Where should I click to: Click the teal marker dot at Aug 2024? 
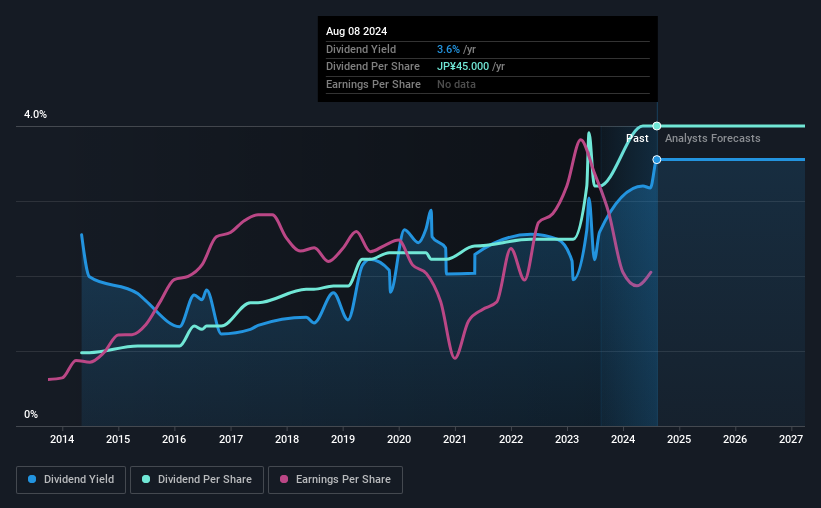(657, 126)
